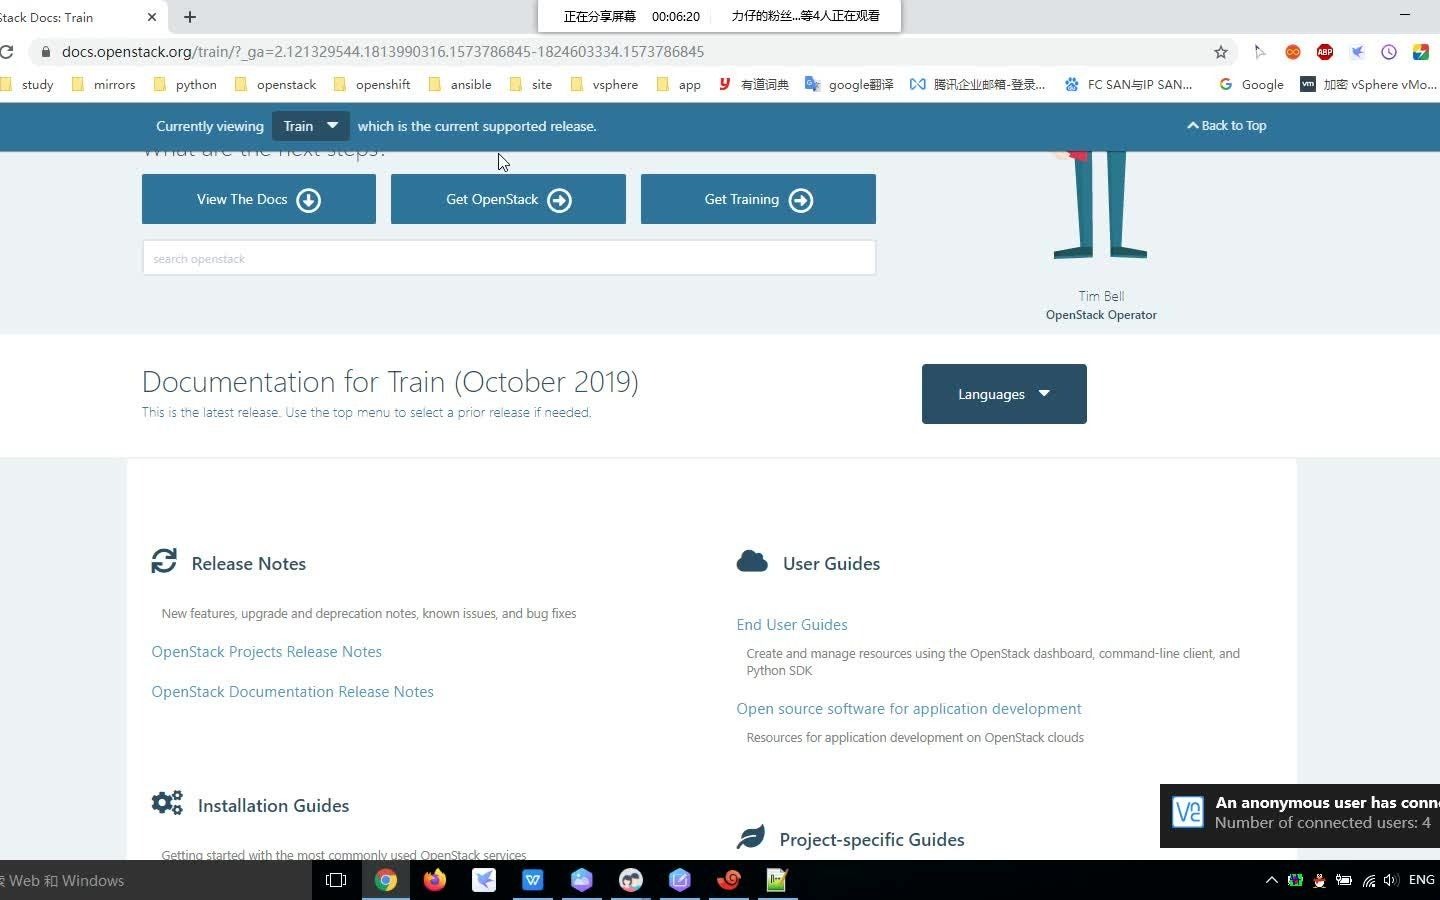The image size is (1440, 900).
Task: Open OpenStack Projects Release Notes link
Action: pos(267,652)
